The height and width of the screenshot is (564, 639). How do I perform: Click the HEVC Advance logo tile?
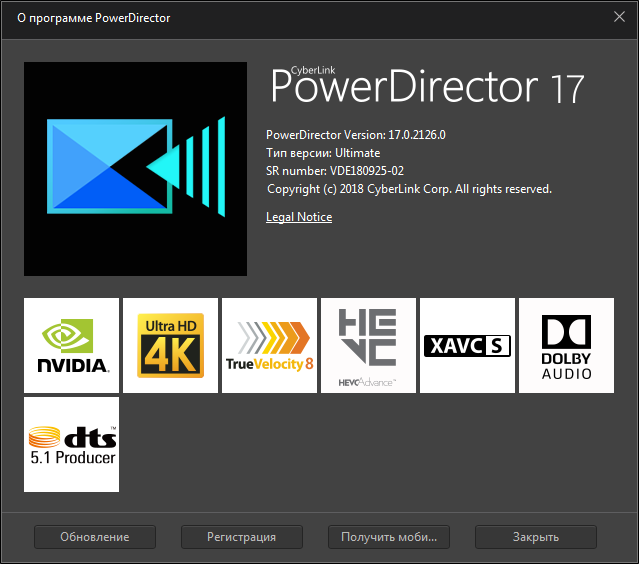tap(368, 345)
